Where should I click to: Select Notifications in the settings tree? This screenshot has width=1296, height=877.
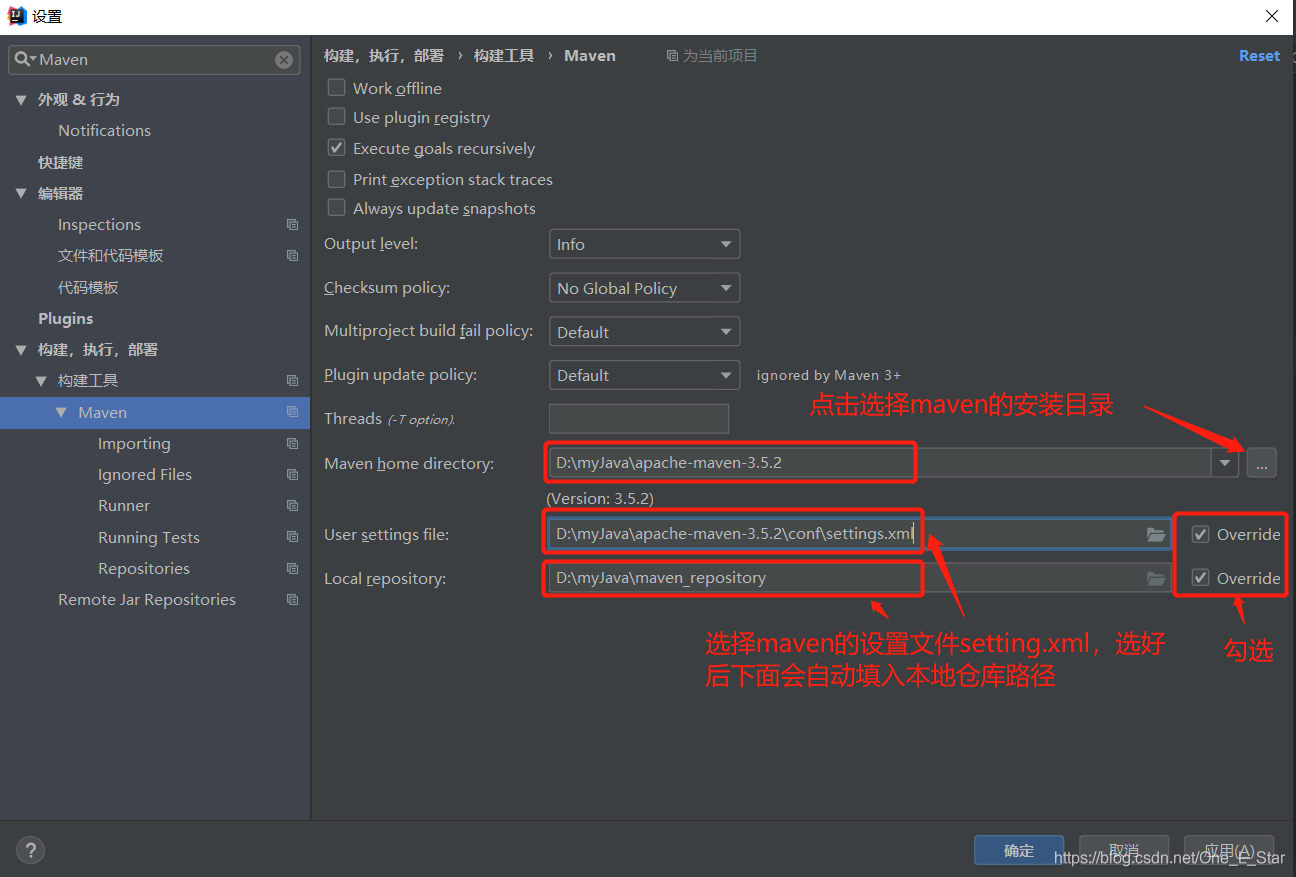click(x=104, y=131)
